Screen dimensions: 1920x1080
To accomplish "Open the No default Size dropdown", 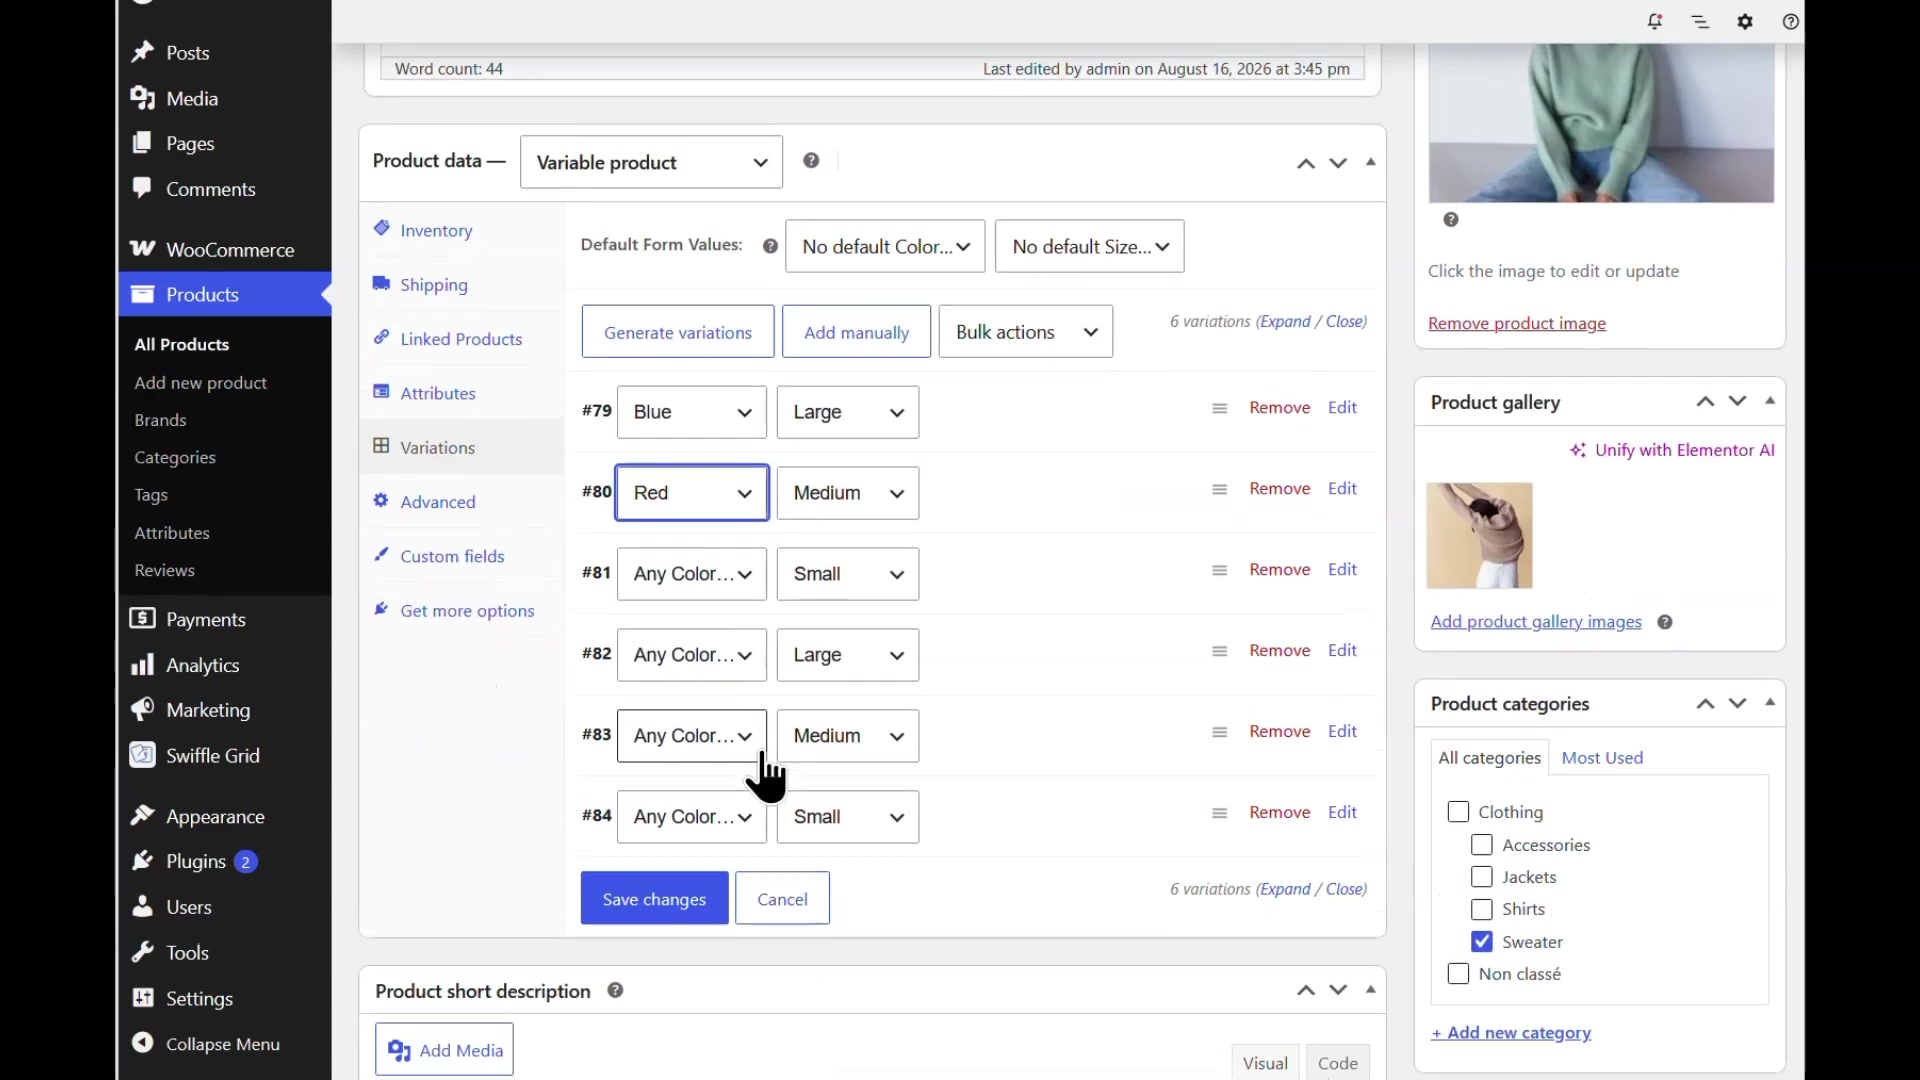I will click(x=1090, y=246).
